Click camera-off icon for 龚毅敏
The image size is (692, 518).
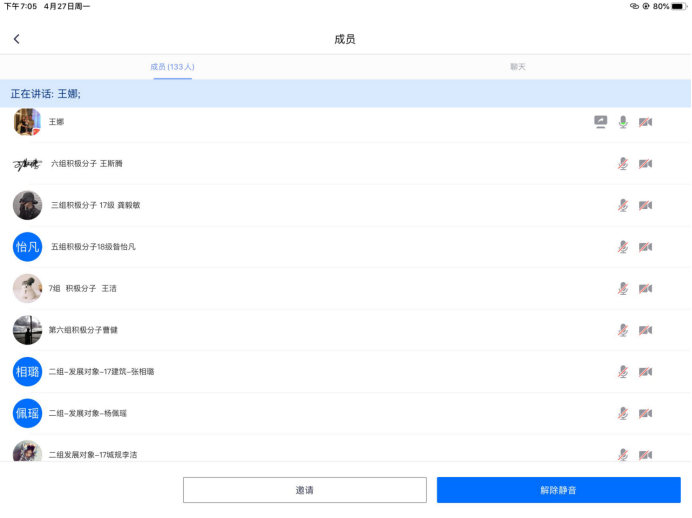tap(645, 205)
